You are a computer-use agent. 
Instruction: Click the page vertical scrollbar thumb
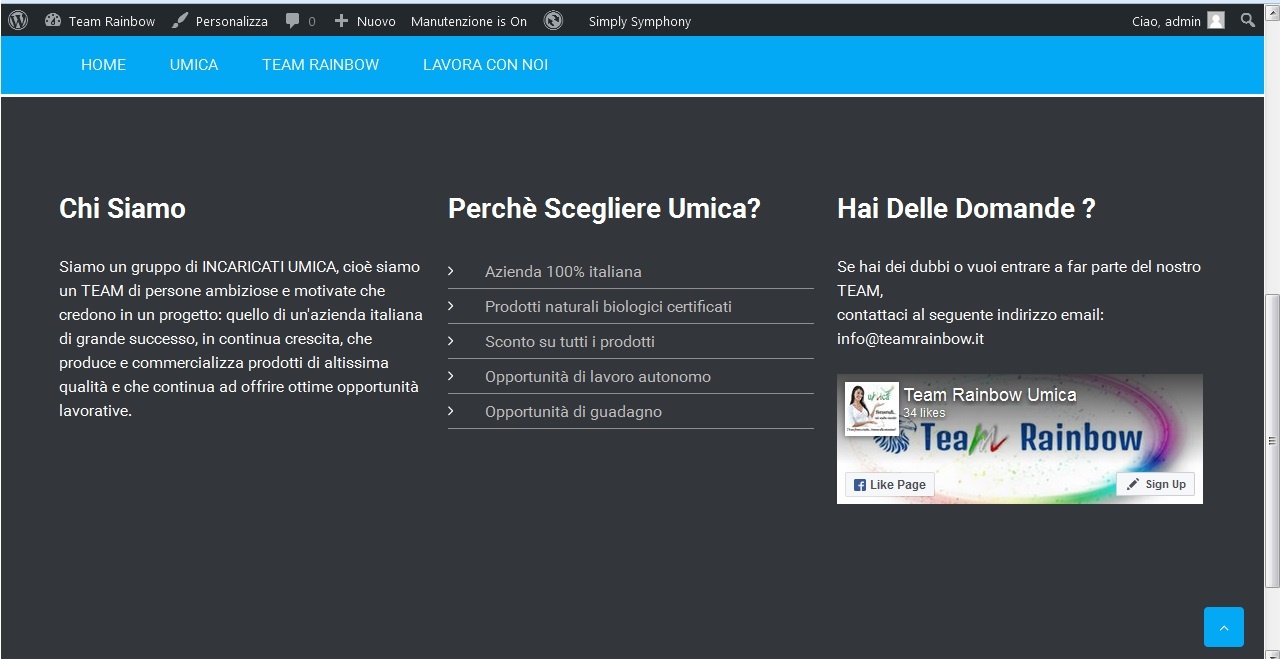[x=1272, y=440]
